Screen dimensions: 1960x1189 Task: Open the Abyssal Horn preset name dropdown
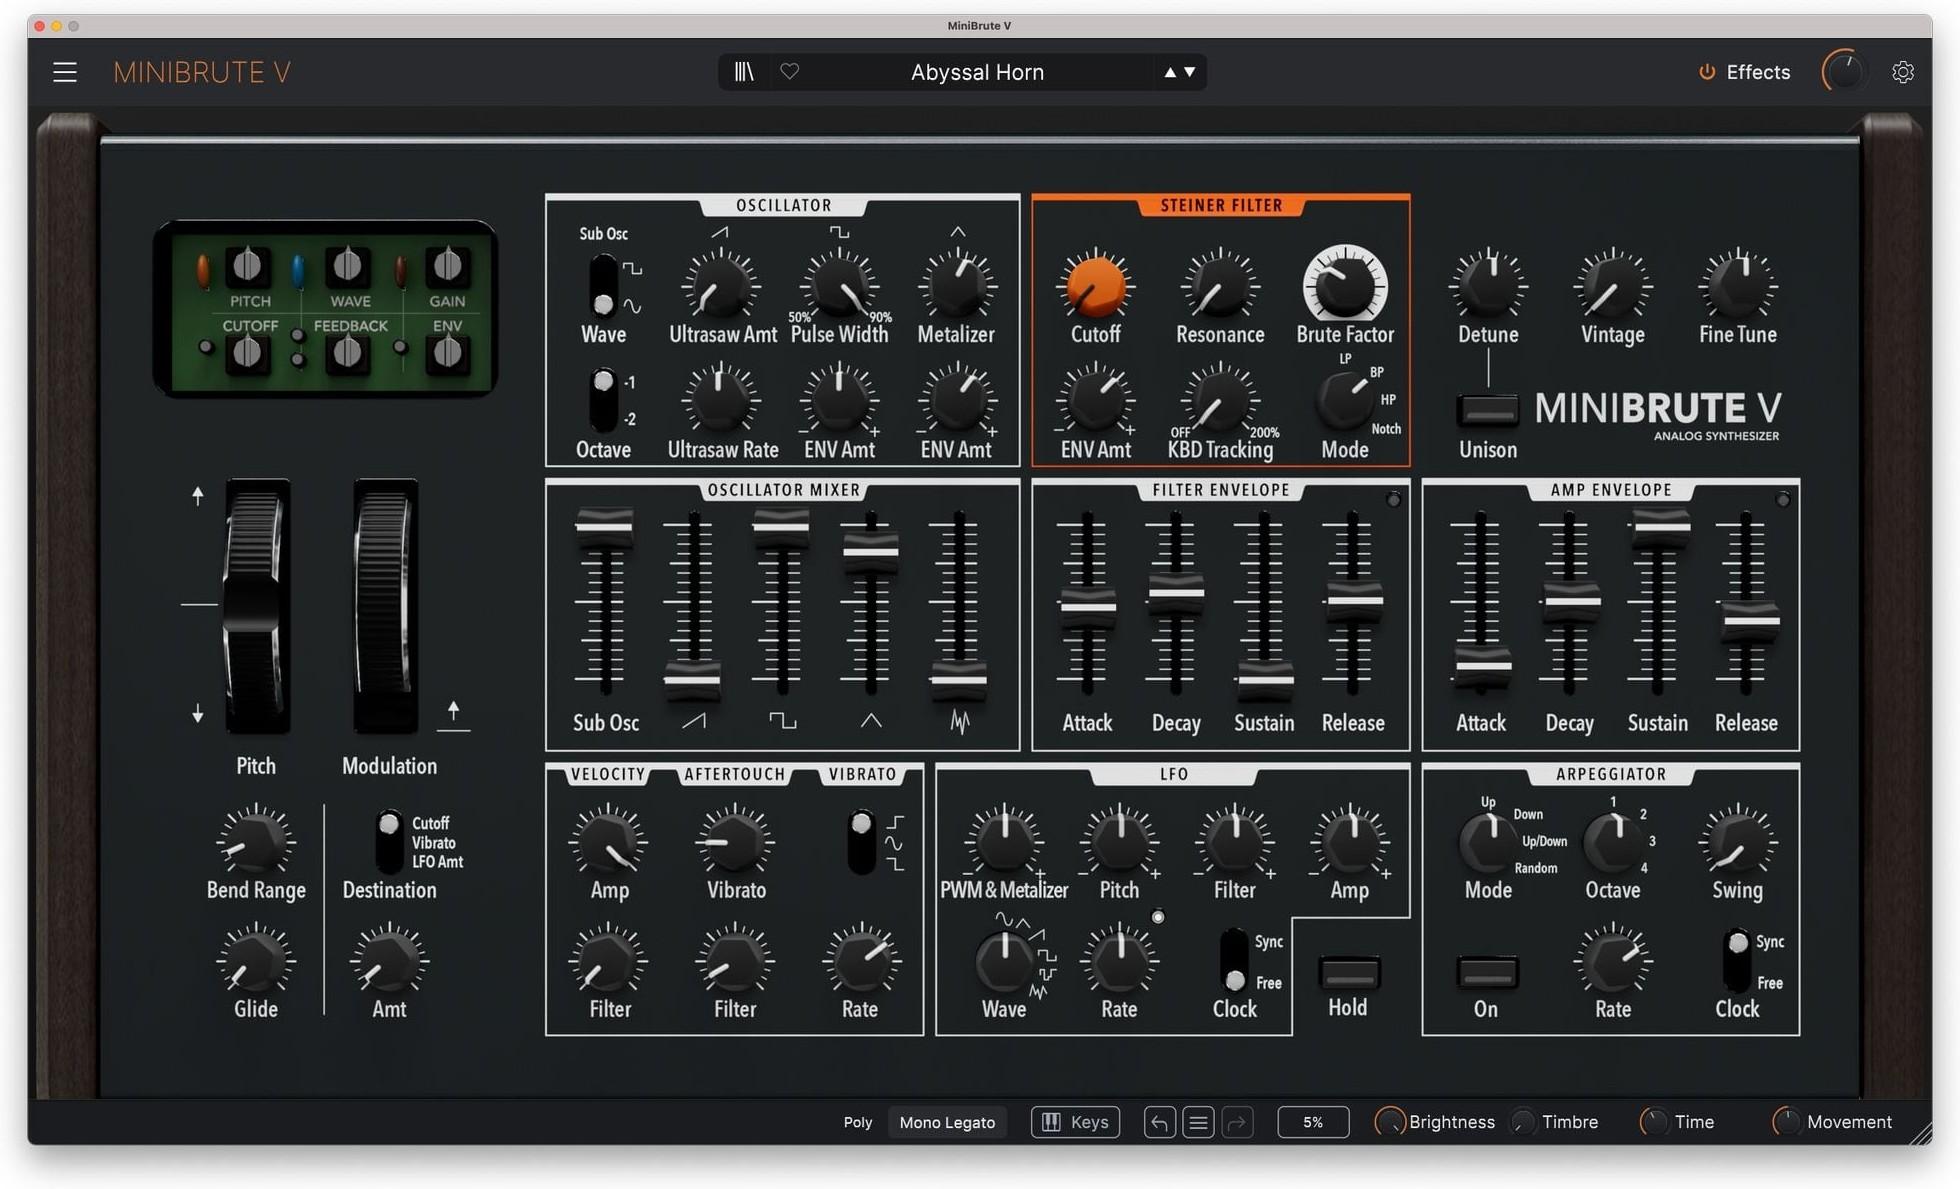click(x=977, y=72)
